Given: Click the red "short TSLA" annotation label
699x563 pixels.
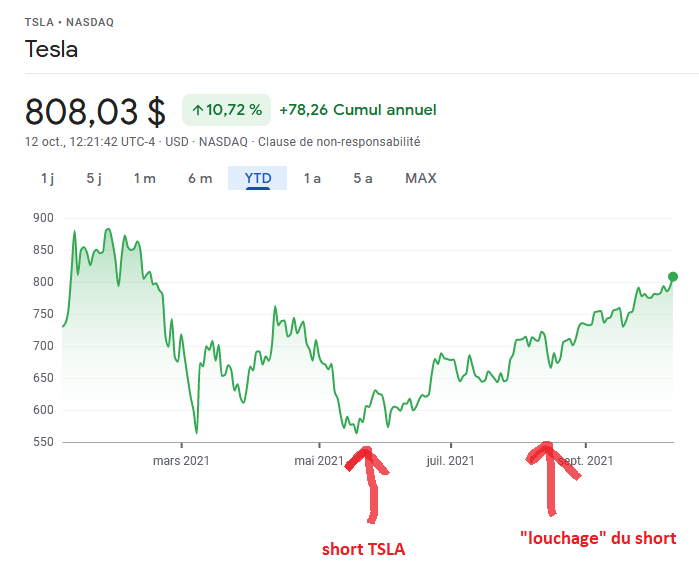Looking at the screenshot, I should (363, 549).
